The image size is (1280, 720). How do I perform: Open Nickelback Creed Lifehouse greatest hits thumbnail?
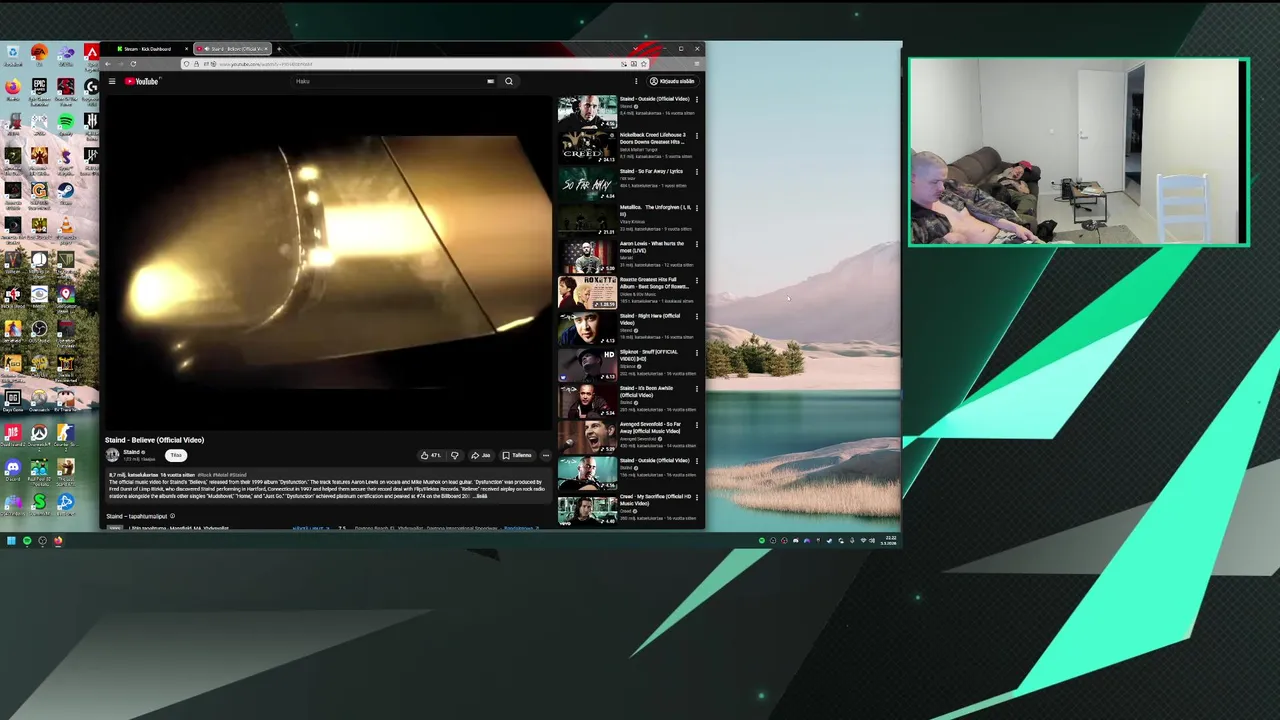coord(587,146)
